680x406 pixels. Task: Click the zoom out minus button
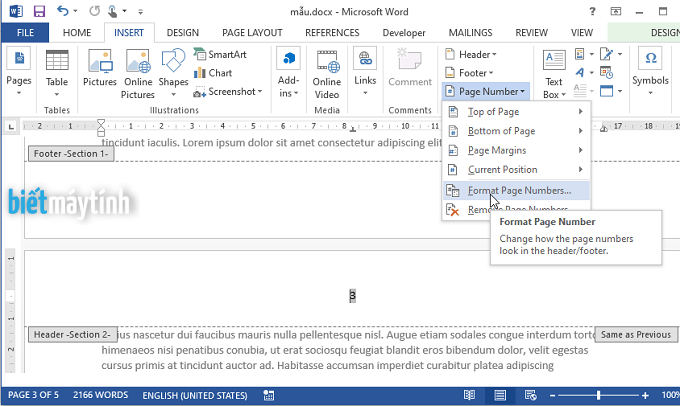(x=552, y=395)
